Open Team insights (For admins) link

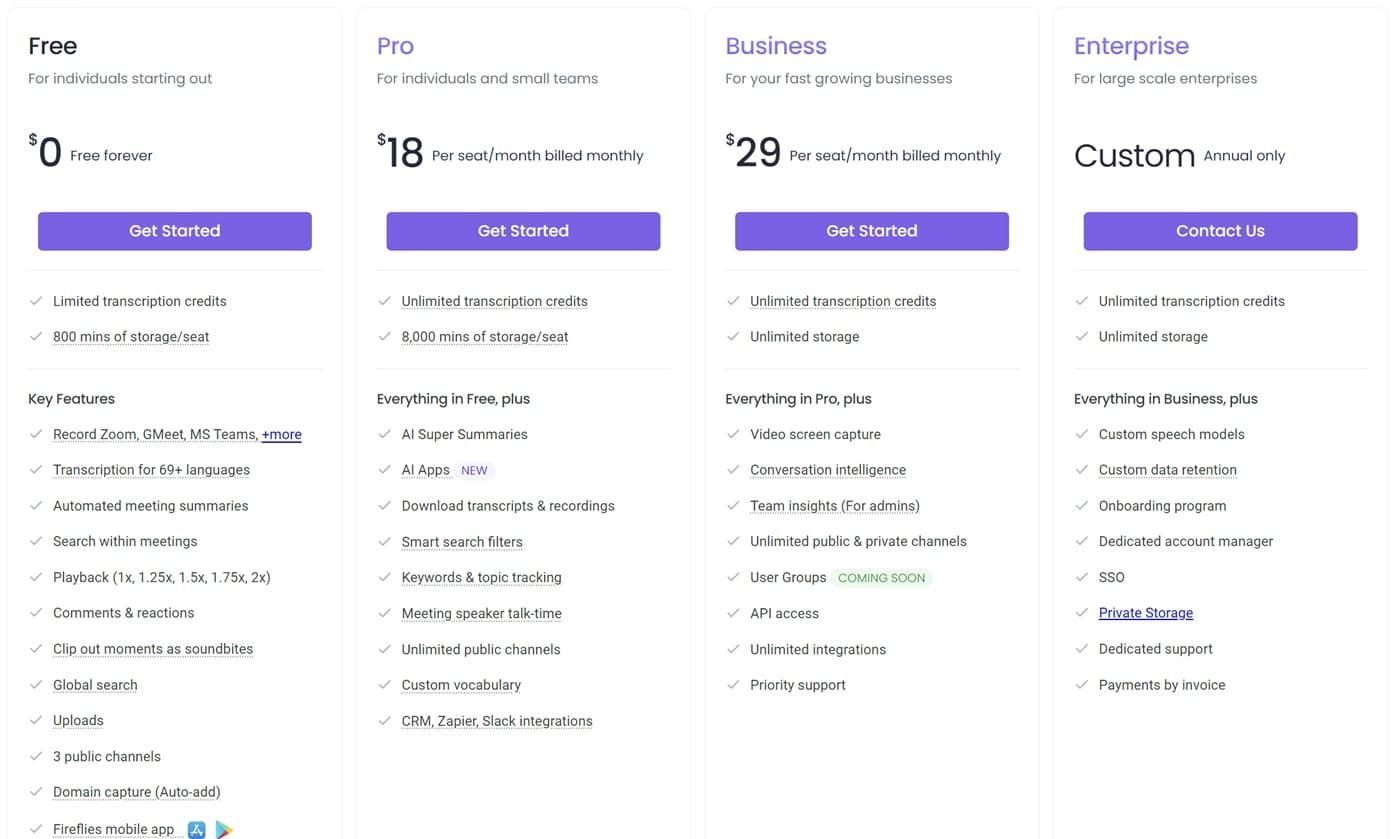(835, 505)
